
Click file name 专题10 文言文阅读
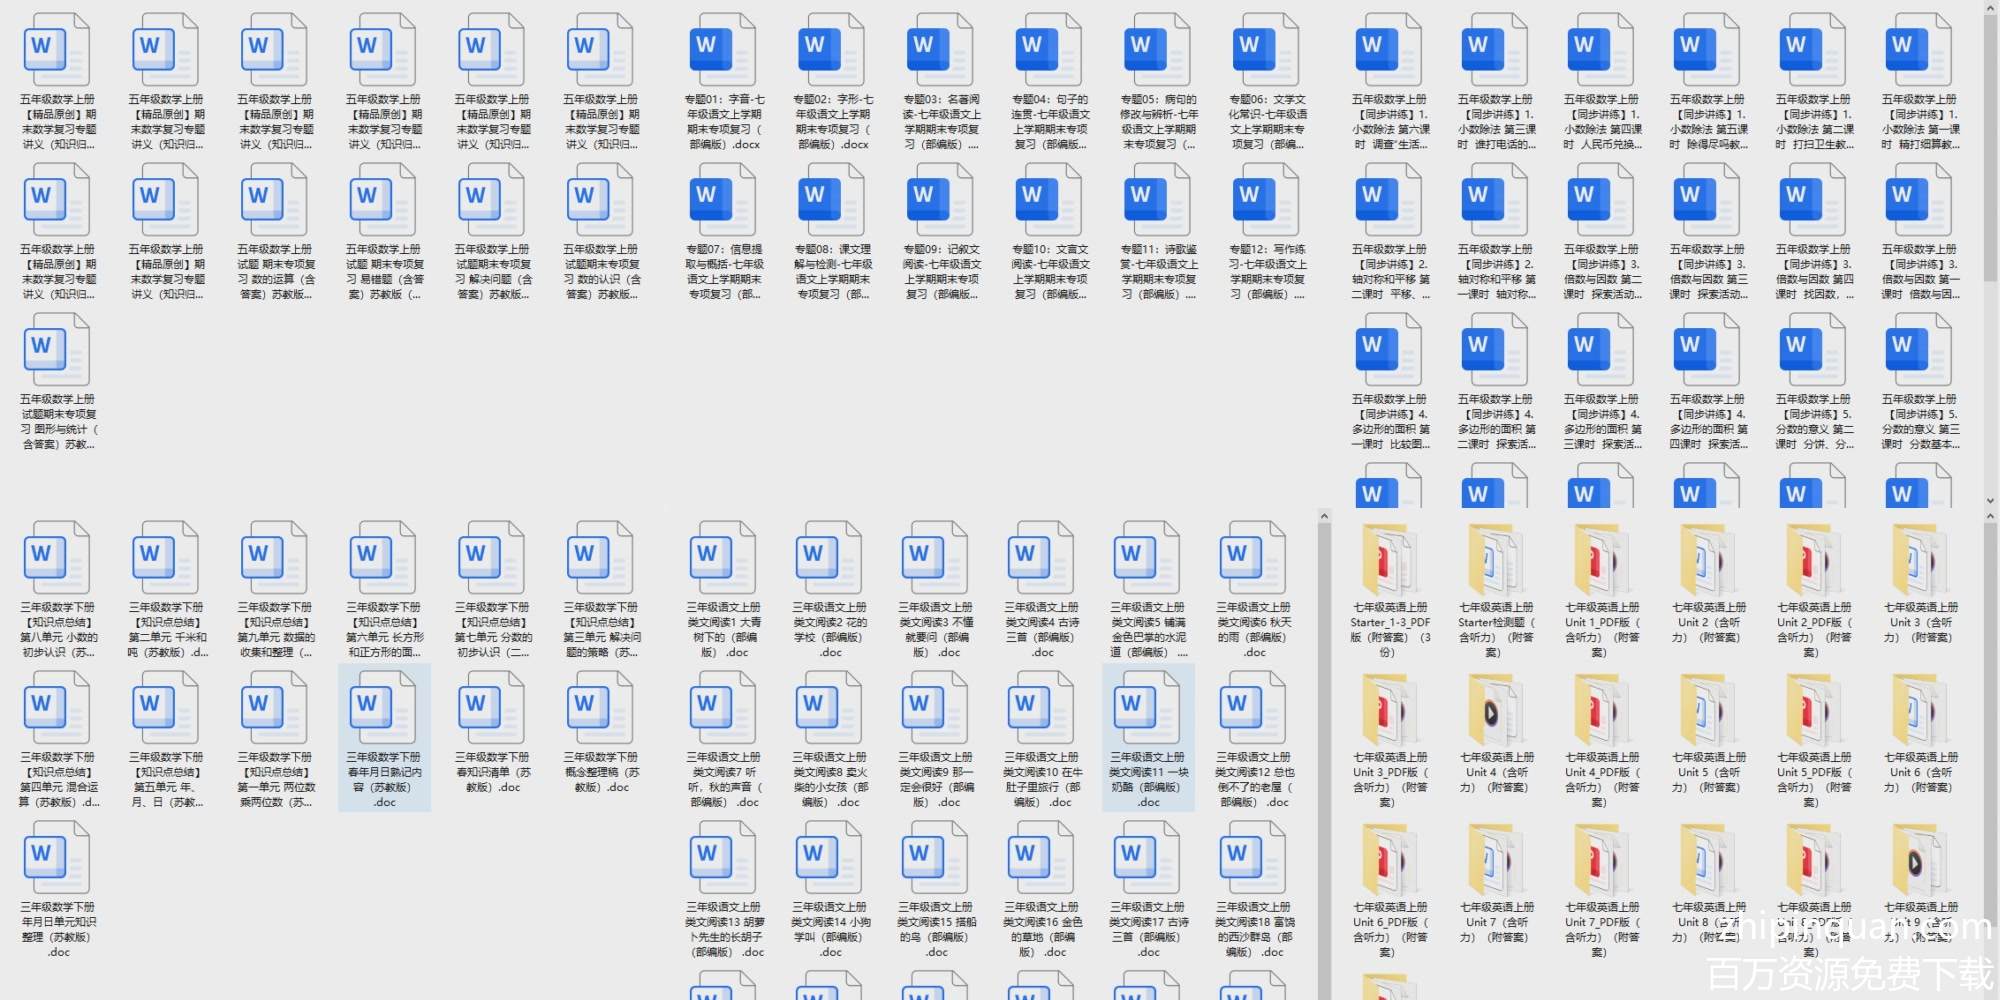[1049, 272]
